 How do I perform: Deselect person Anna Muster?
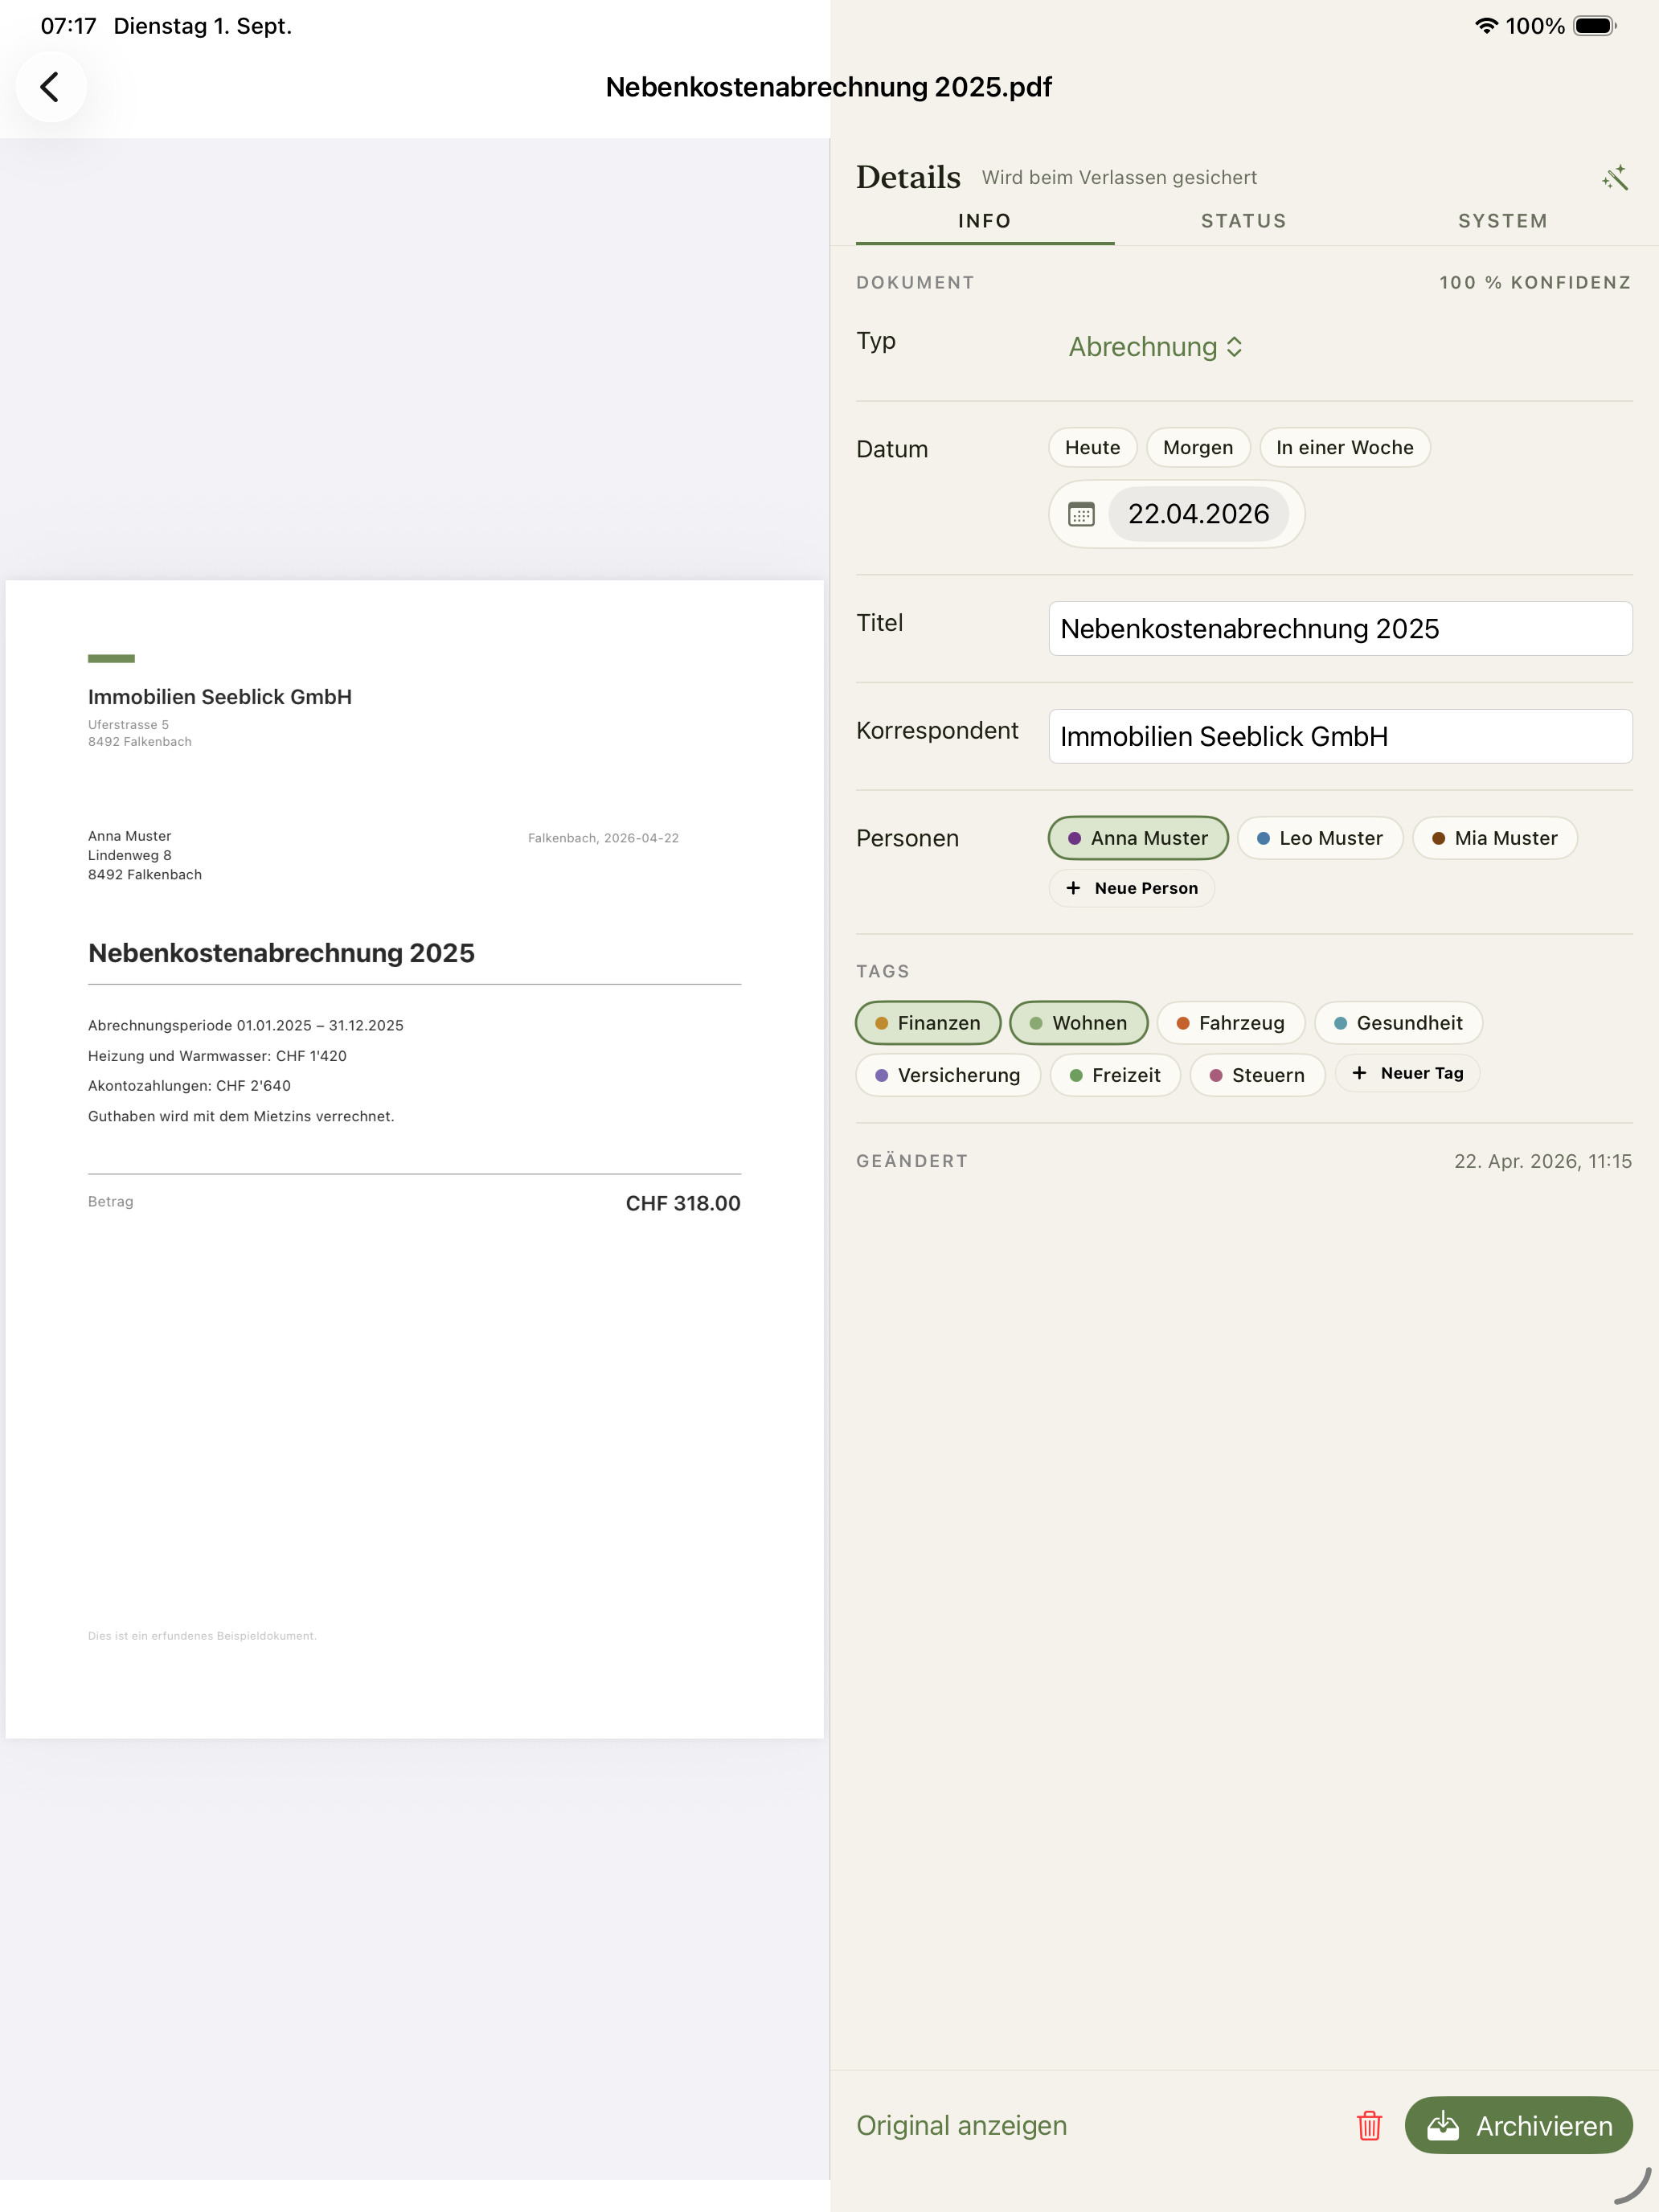click(x=1138, y=838)
